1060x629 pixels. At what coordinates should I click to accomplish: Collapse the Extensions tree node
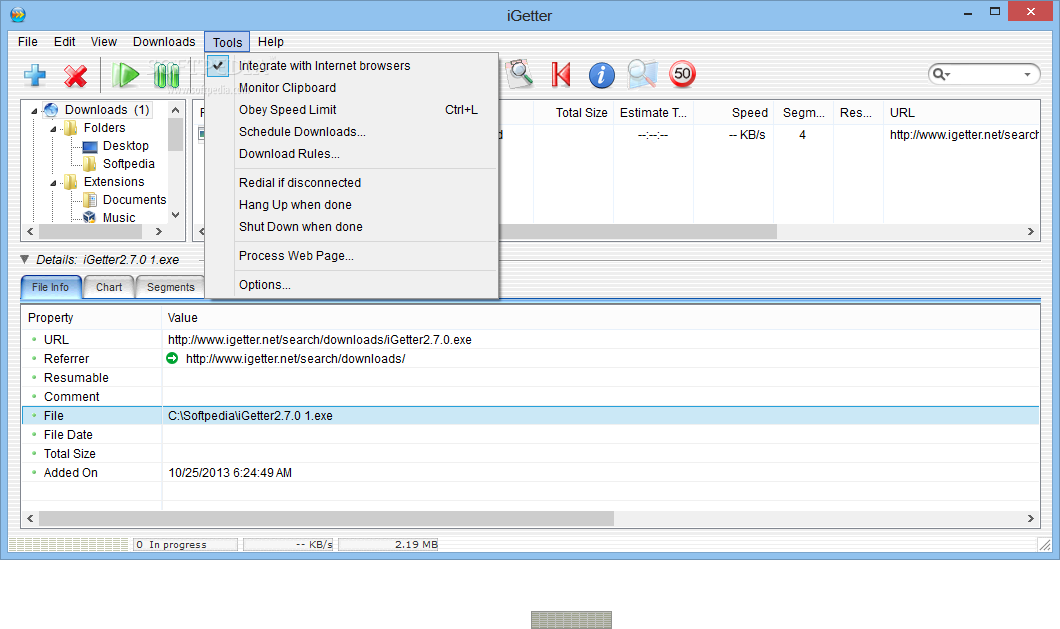click(x=53, y=183)
